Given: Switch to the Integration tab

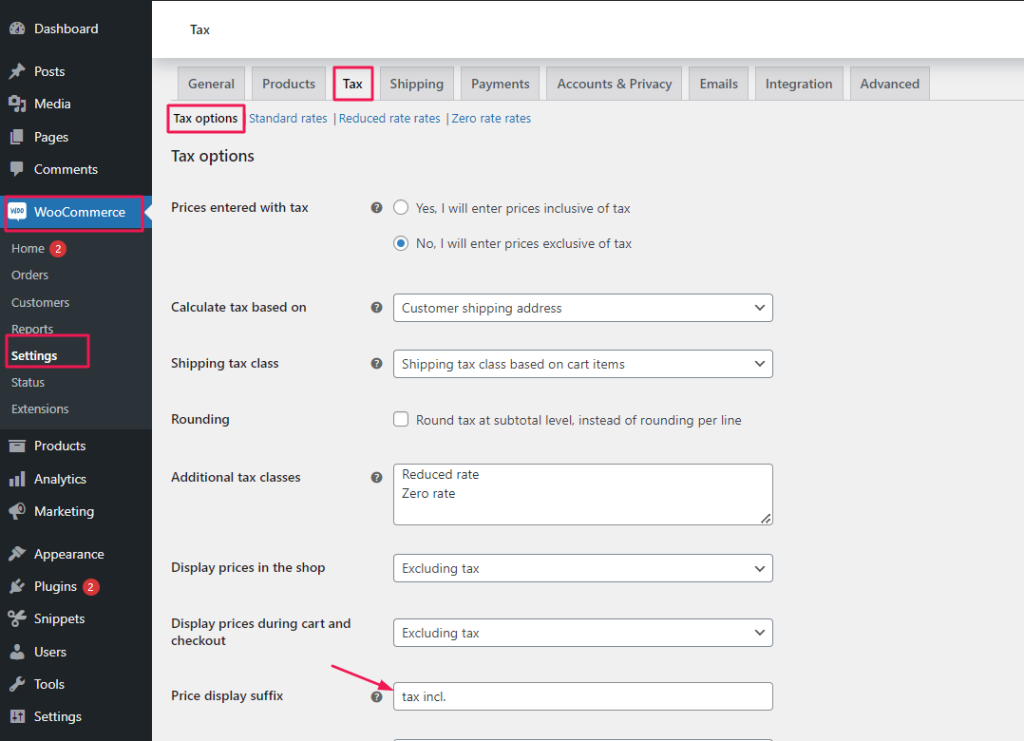Looking at the screenshot, I should click(799, 84).
